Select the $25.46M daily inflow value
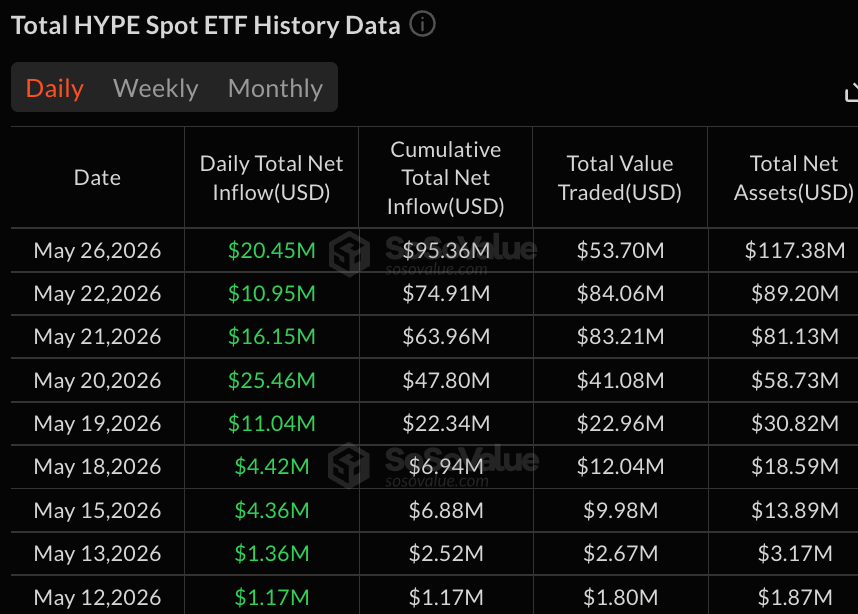The width and height of the screenshot is (858, 614). click(272, 380)
